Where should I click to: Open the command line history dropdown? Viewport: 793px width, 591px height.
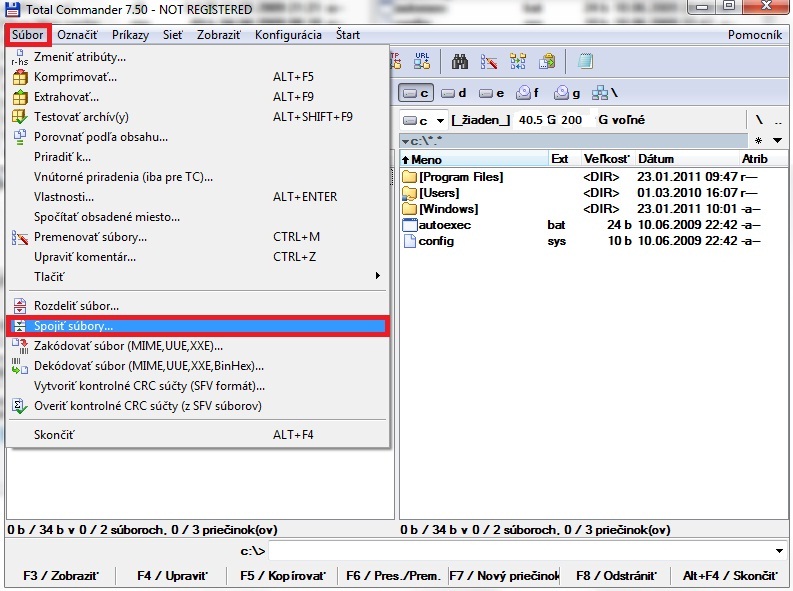click(779, 551)
